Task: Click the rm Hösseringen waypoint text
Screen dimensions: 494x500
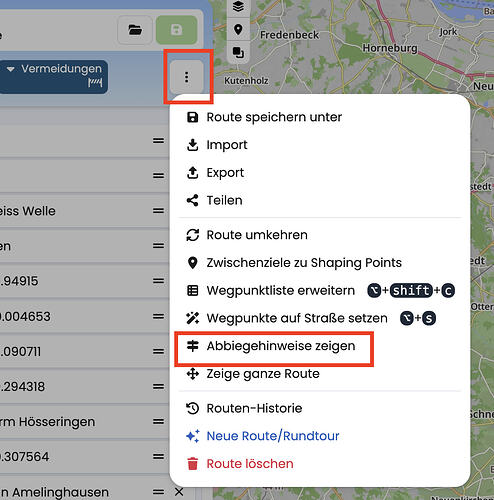Action: pos(47,422)
